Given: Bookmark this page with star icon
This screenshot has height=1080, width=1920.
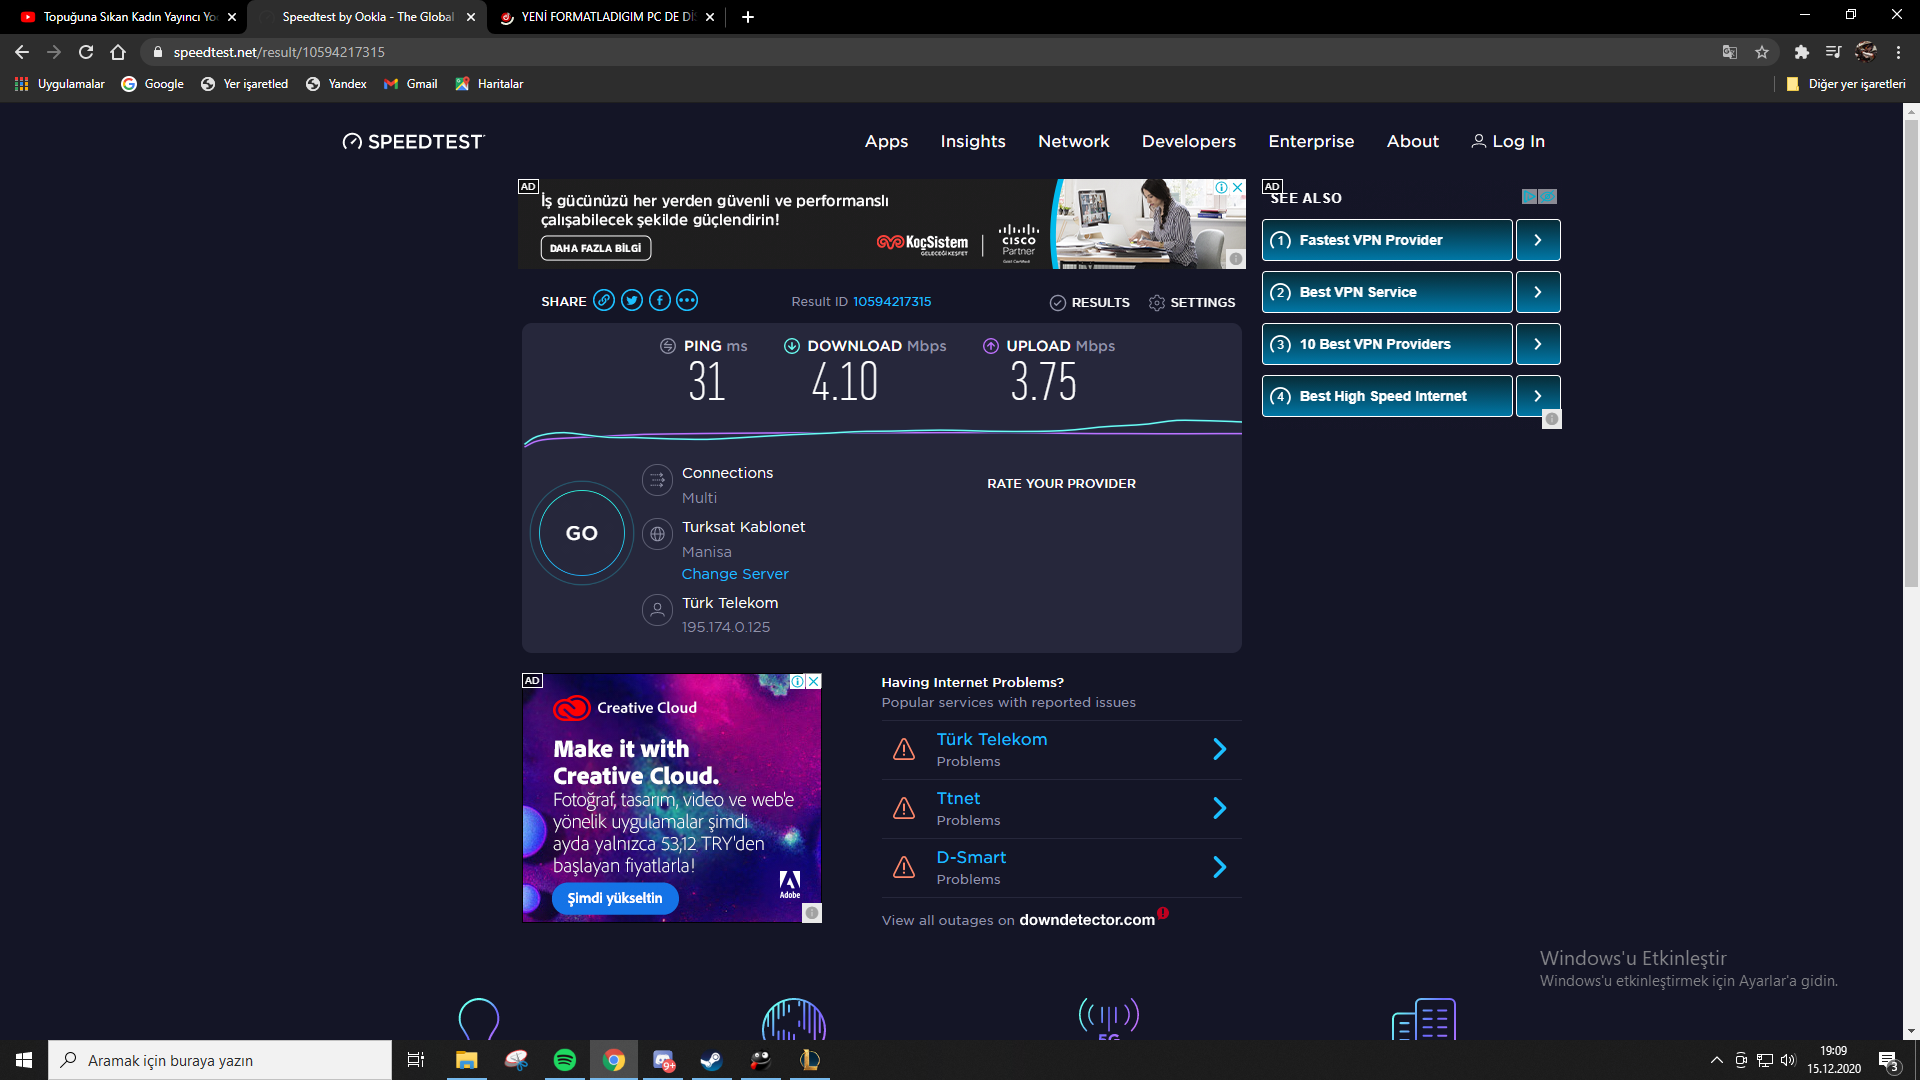Looking at the screenshot, I should 1762,52.
